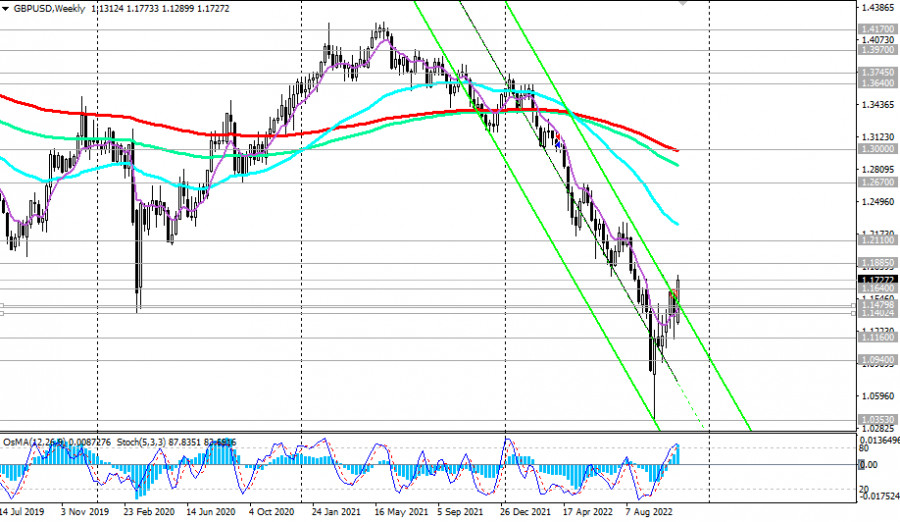Click the current price tag 1.17272
Image resolution: width=900 pixels, height=522 pixels.
point(875,280)
